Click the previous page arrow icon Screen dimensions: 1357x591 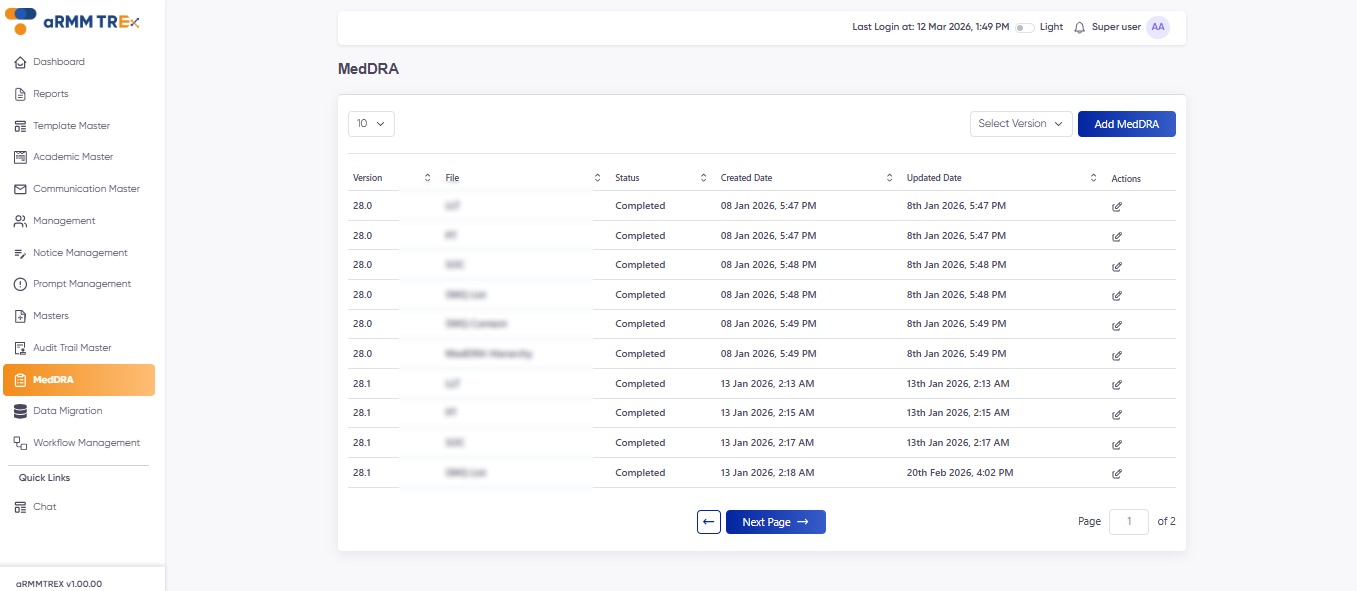click(709, 522)
